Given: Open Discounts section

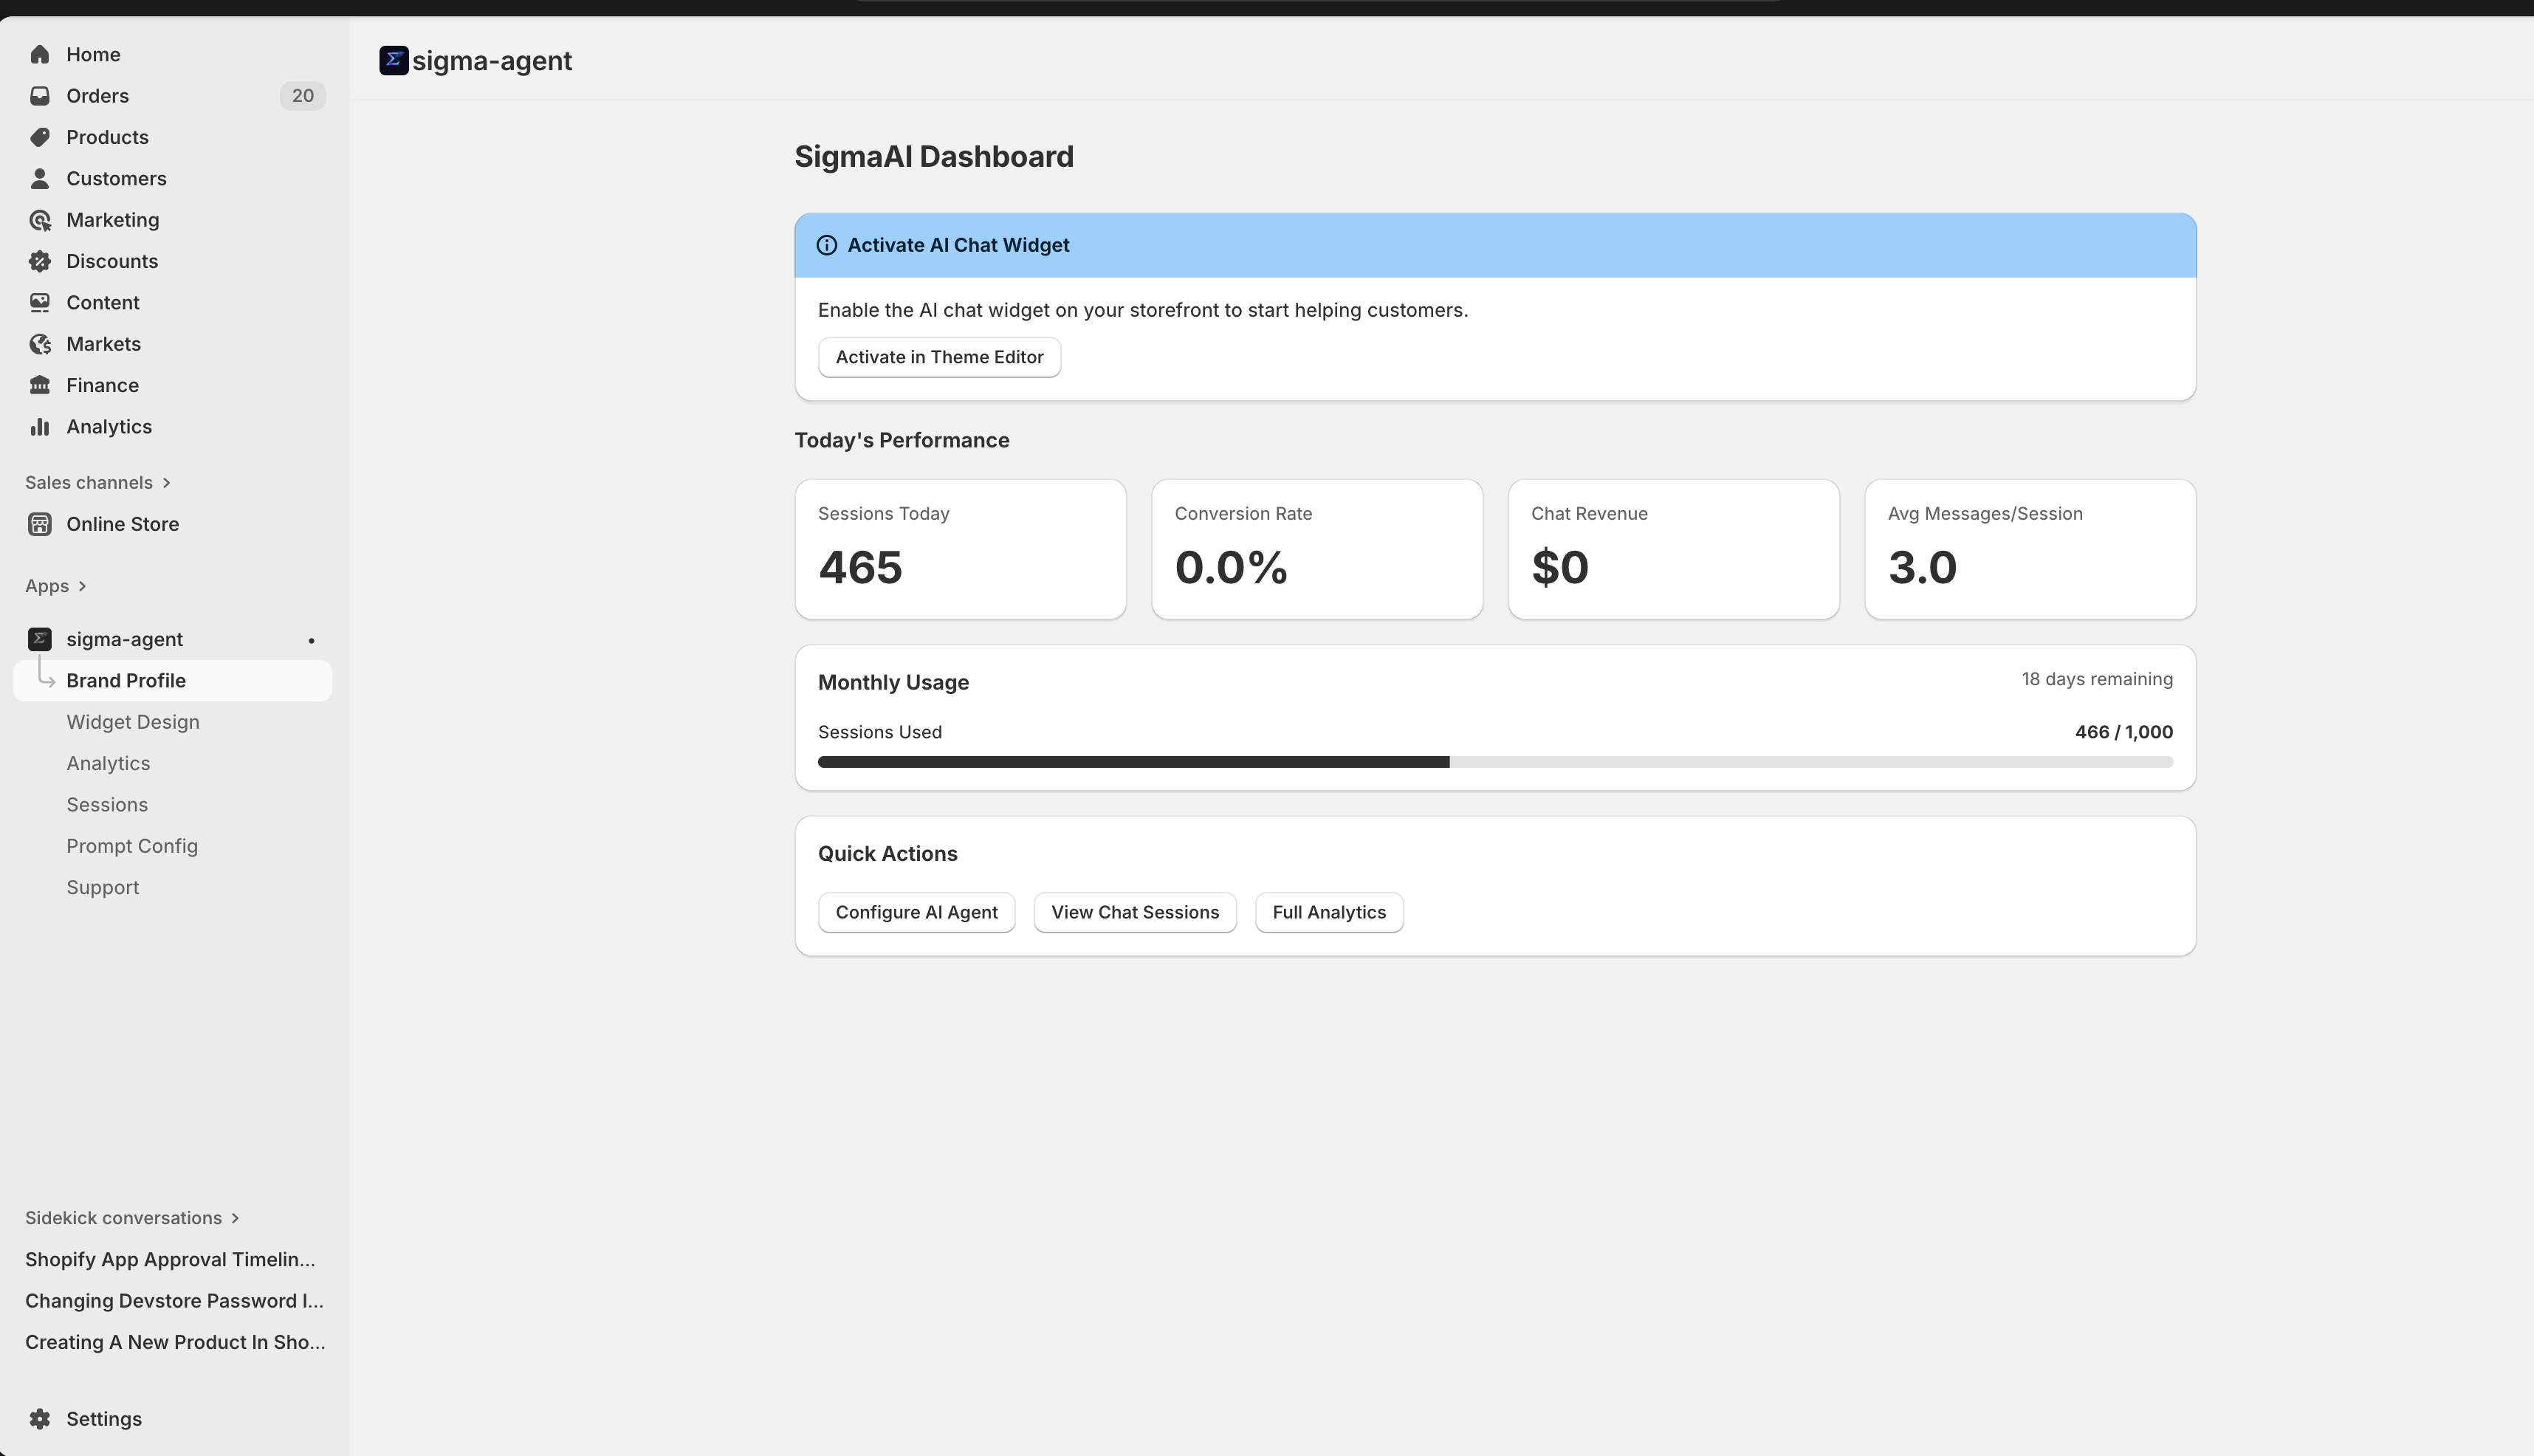Looking at the screenshot, I should 173,261.
